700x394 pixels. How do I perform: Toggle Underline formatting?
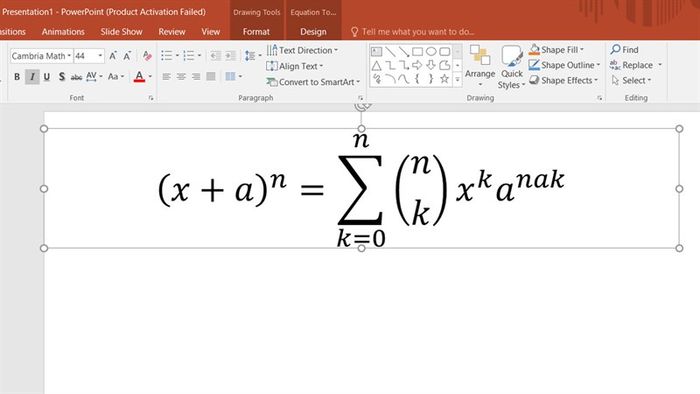tap(46, 77)
